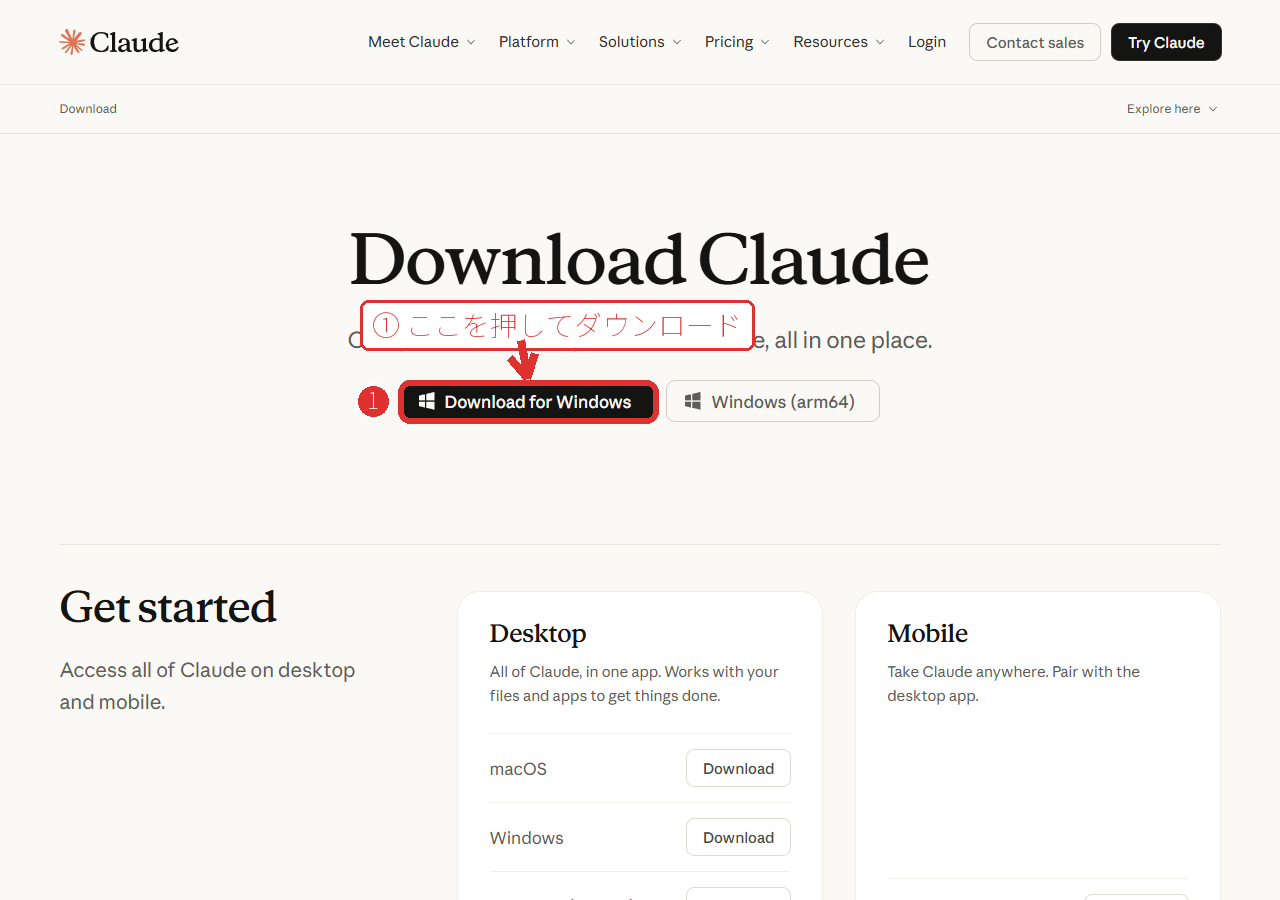Expand the Solutions navigation menu
1280x900 pixels.
coord(640,42)
